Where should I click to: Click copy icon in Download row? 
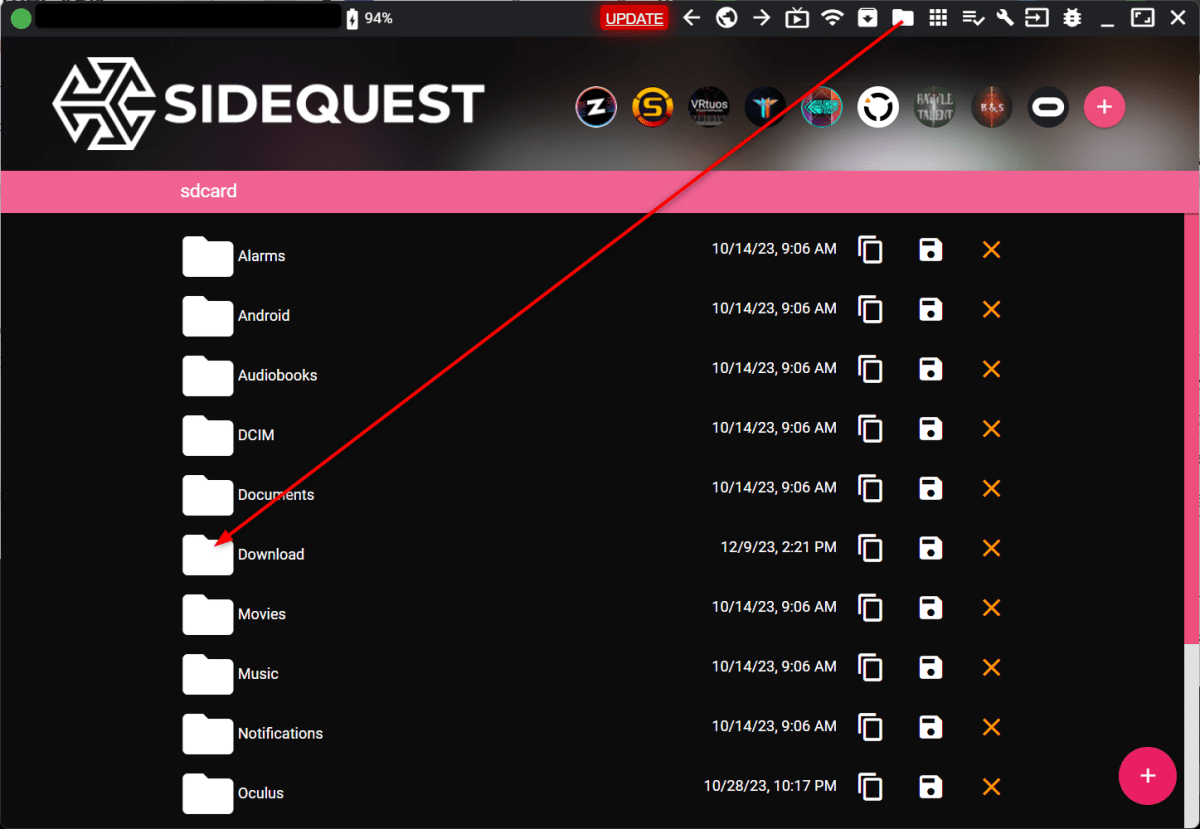(x=871, y=549)
